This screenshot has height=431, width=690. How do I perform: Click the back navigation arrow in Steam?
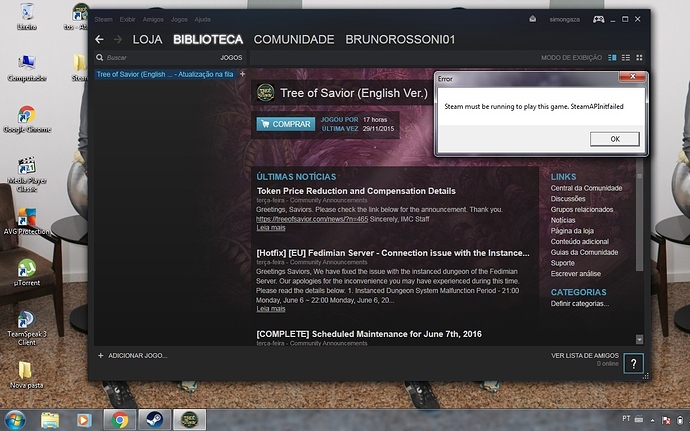[x=99, y=39]
